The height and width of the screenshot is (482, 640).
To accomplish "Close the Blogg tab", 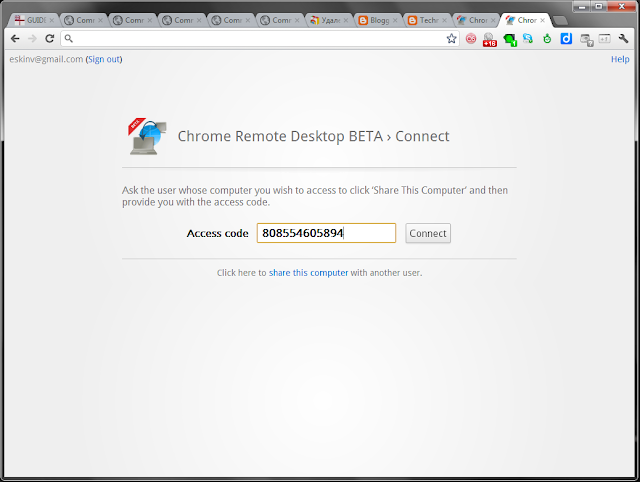I will (x=395, y=20).
